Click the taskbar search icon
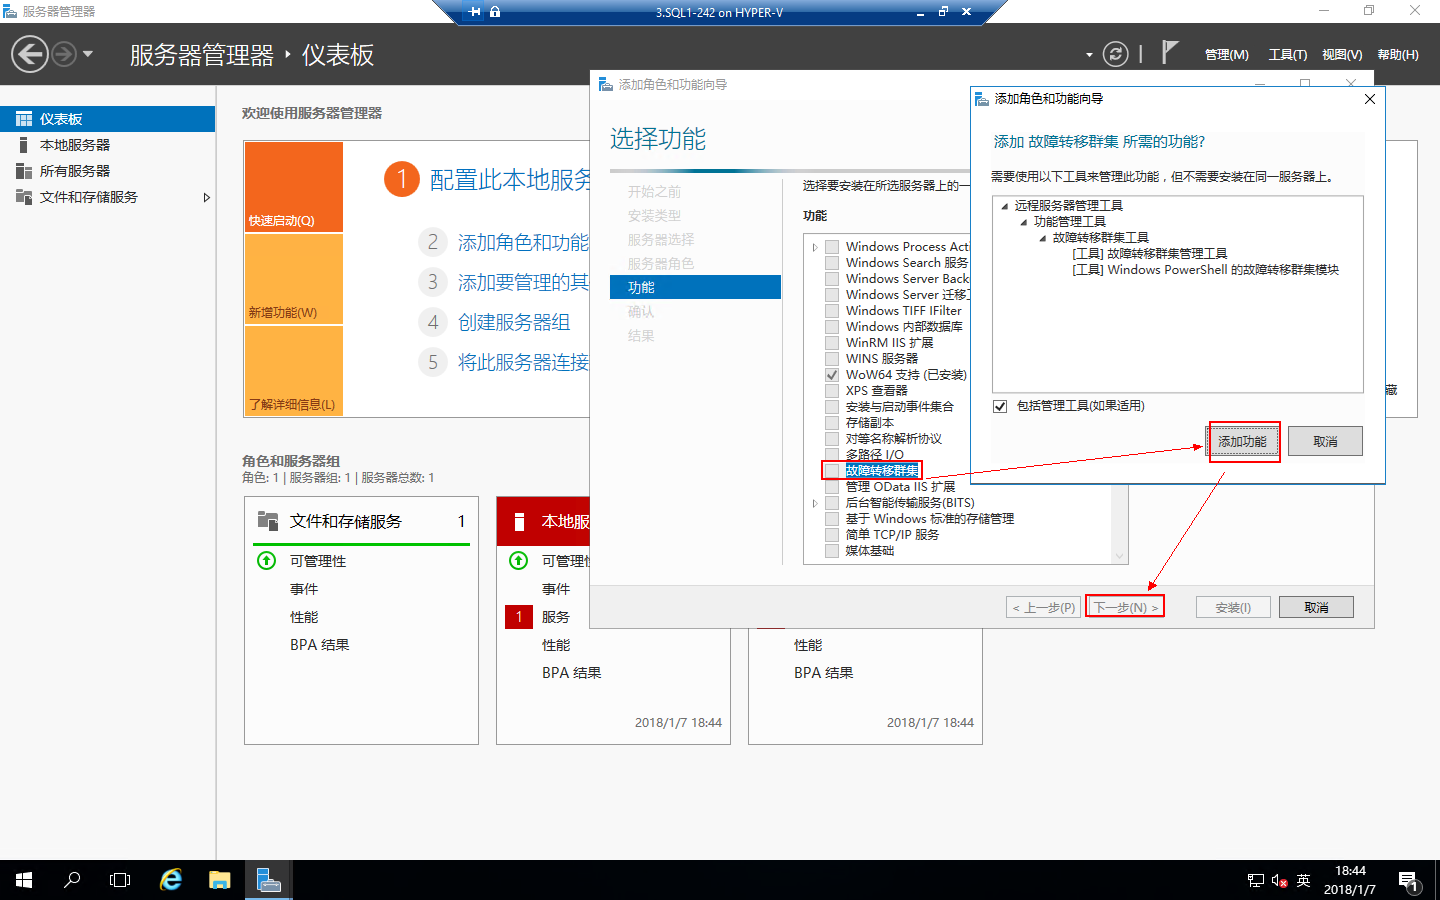 click(72, 880)
